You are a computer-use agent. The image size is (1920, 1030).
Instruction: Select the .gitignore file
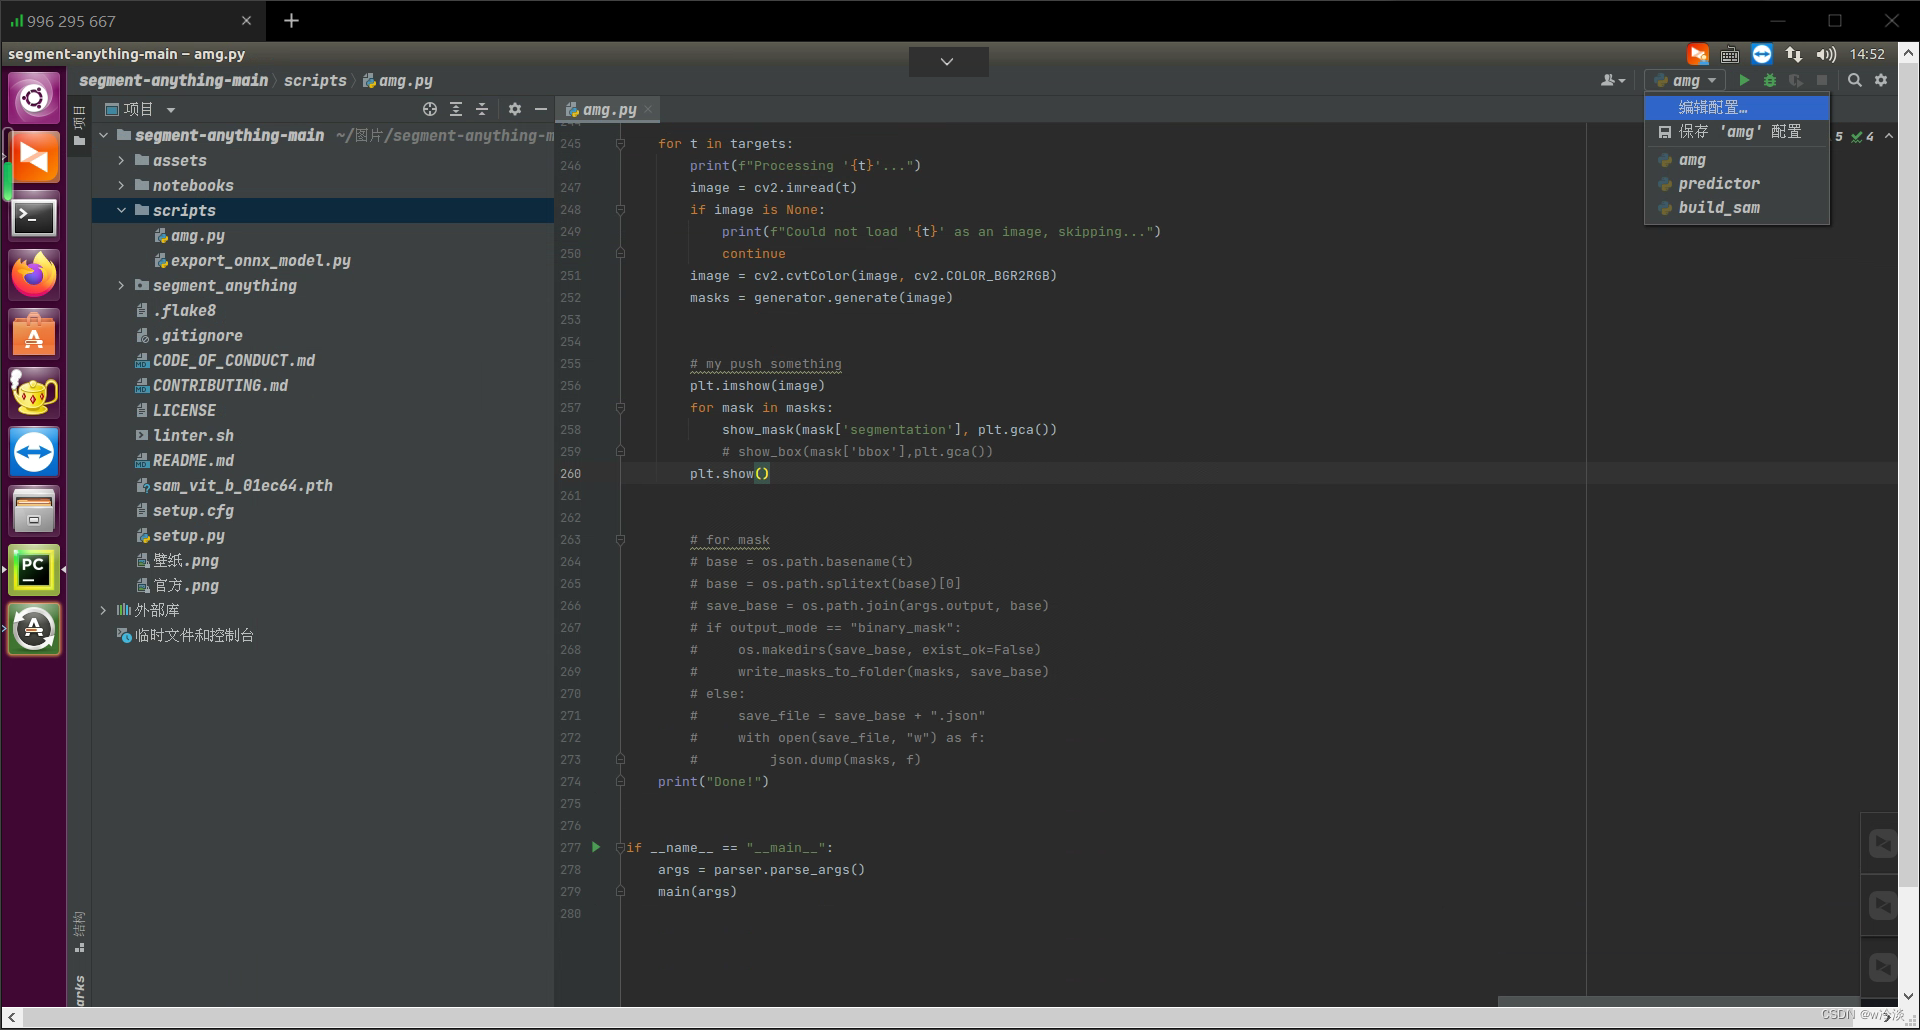189,335
